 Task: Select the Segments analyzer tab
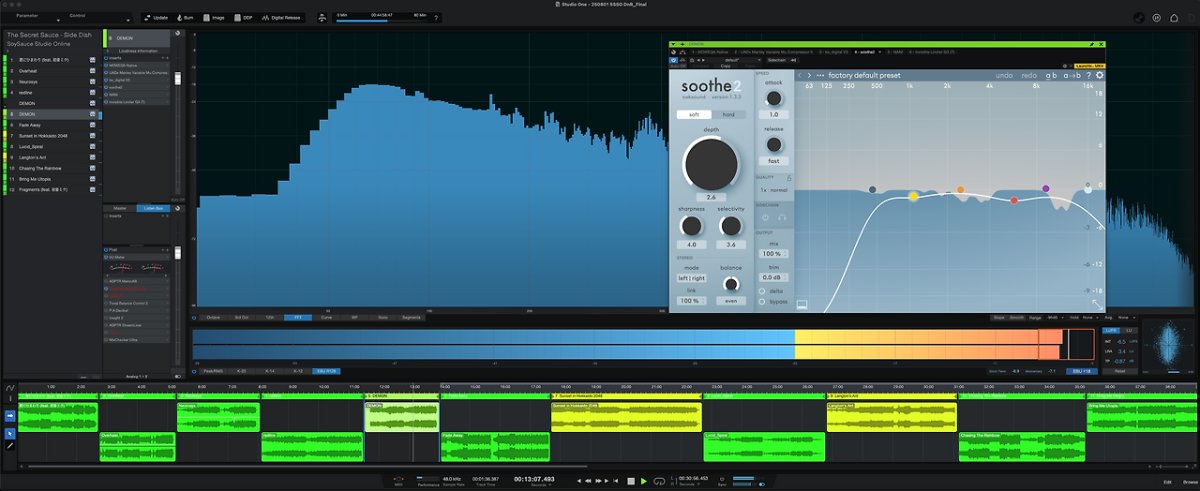(411, 317)
